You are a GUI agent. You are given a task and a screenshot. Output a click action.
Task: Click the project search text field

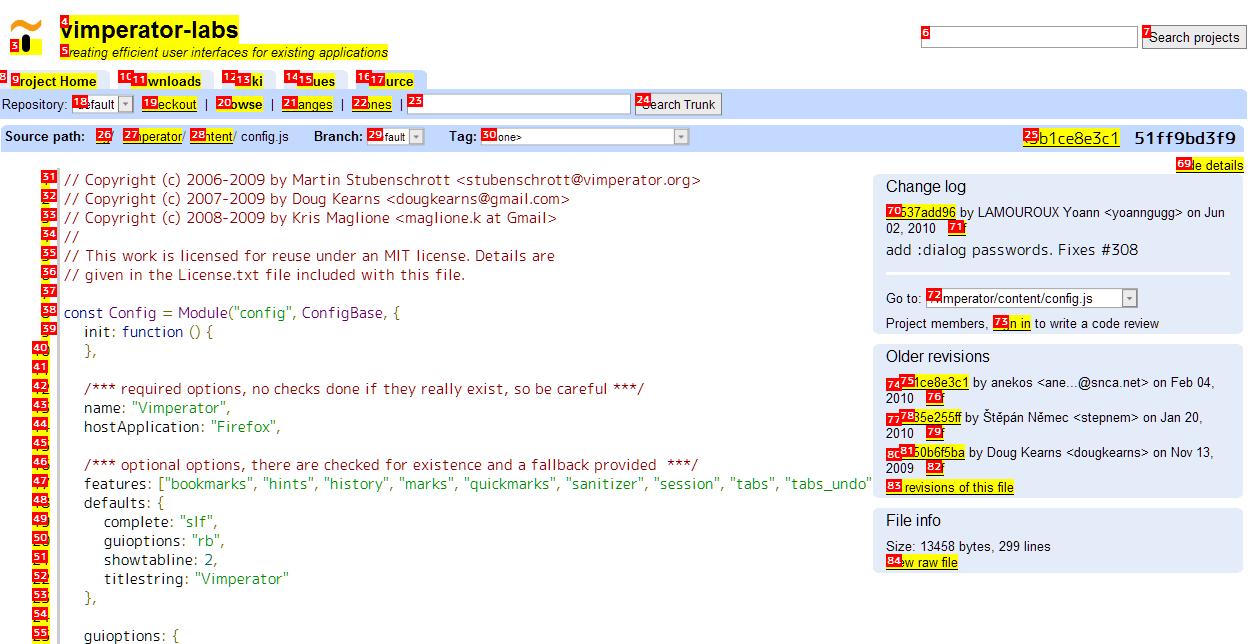point(1028,37)
